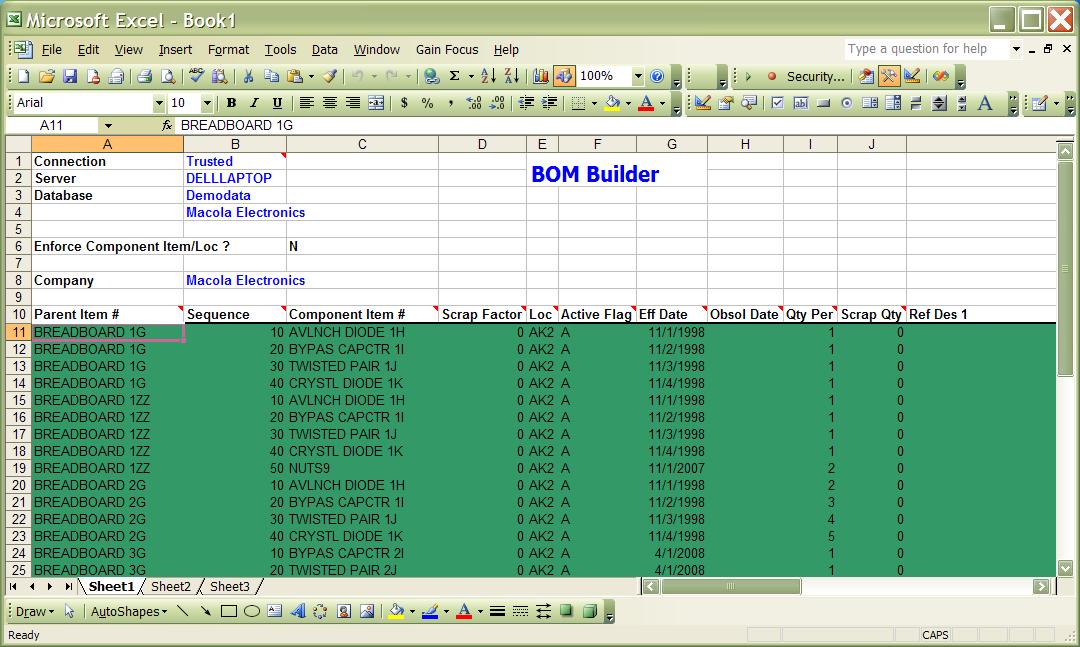Image resolution: width=1080 pixels, height=647 pixels.
Task: Add an Option Button control
Action: pos(847,103)
